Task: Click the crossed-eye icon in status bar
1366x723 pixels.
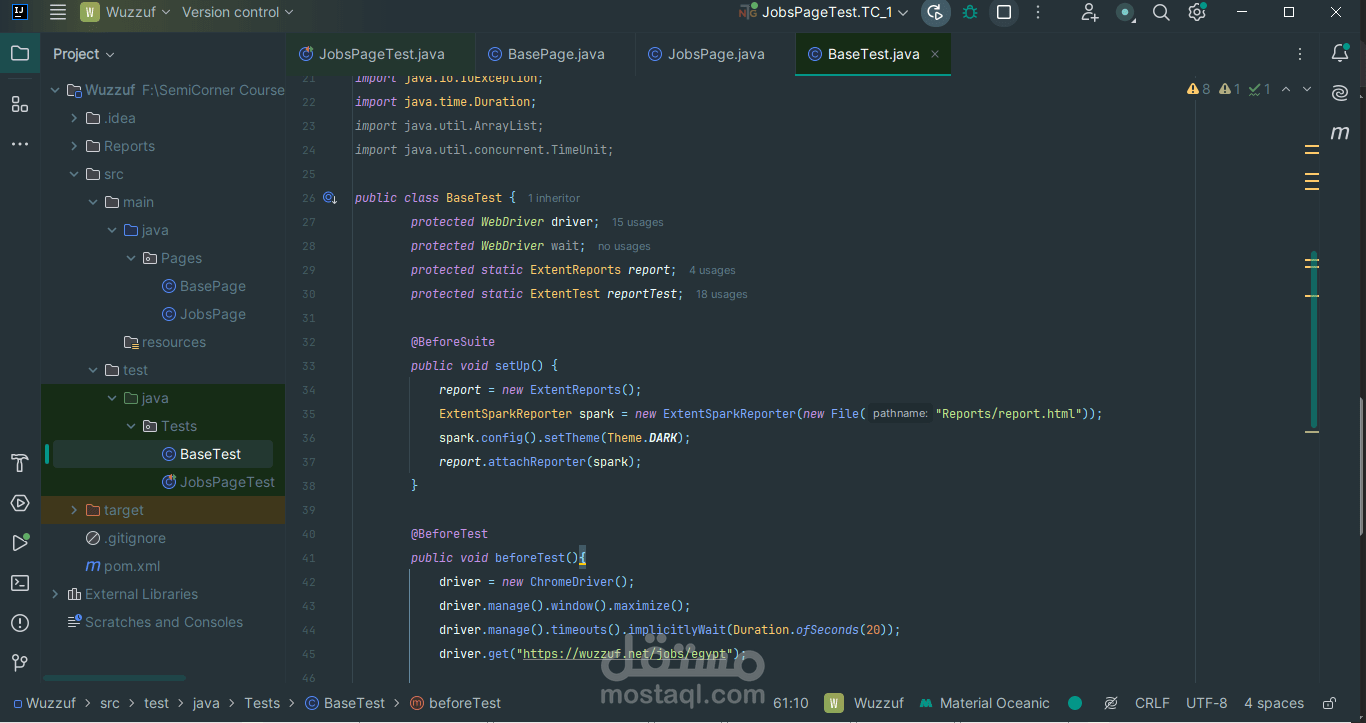Action: click(1110, 703)
